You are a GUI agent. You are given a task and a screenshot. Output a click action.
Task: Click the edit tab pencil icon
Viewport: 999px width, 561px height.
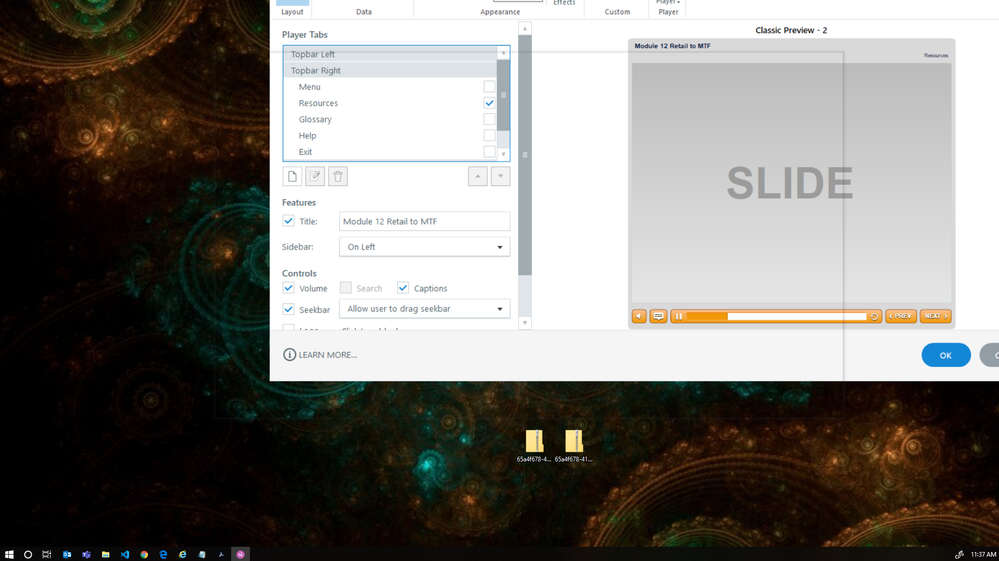pos(315,176)
